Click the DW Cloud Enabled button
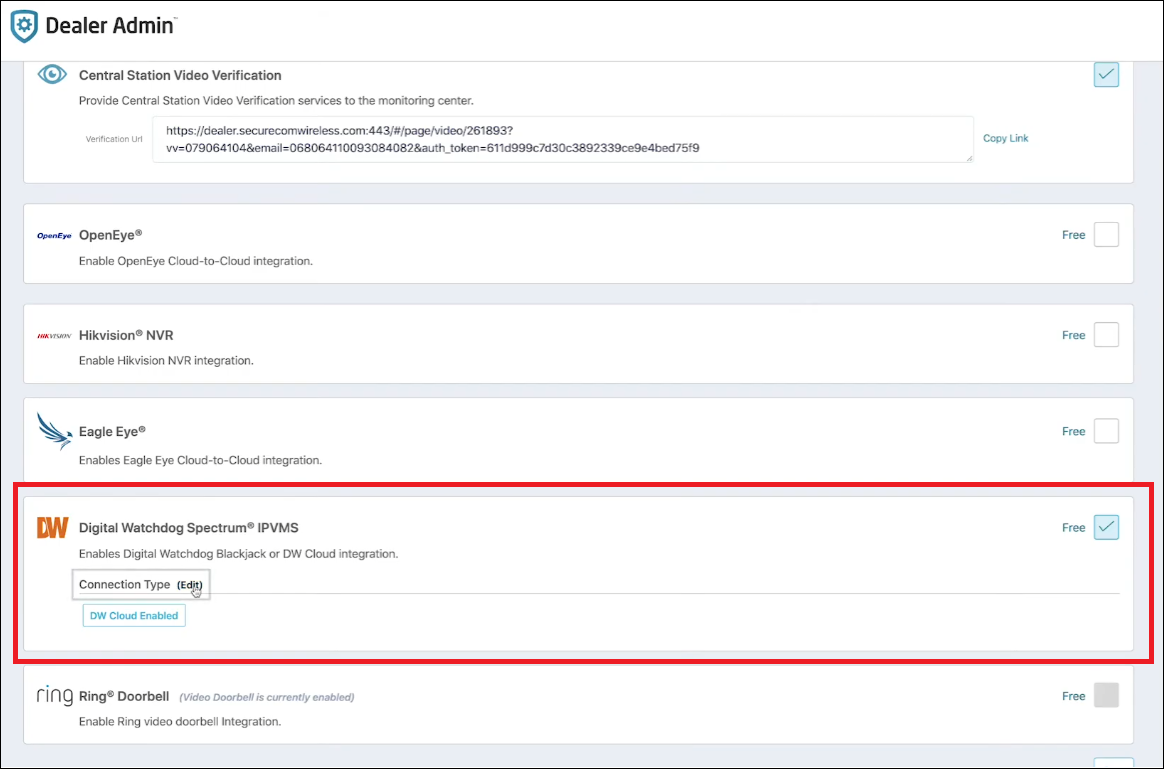Image resolution: width=1164 pixels, height=769 pixels. [134, 615]
